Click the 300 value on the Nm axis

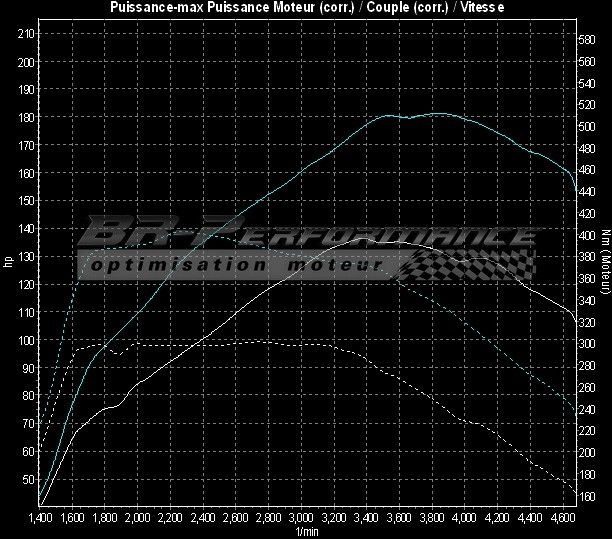(x=587, y=344)
